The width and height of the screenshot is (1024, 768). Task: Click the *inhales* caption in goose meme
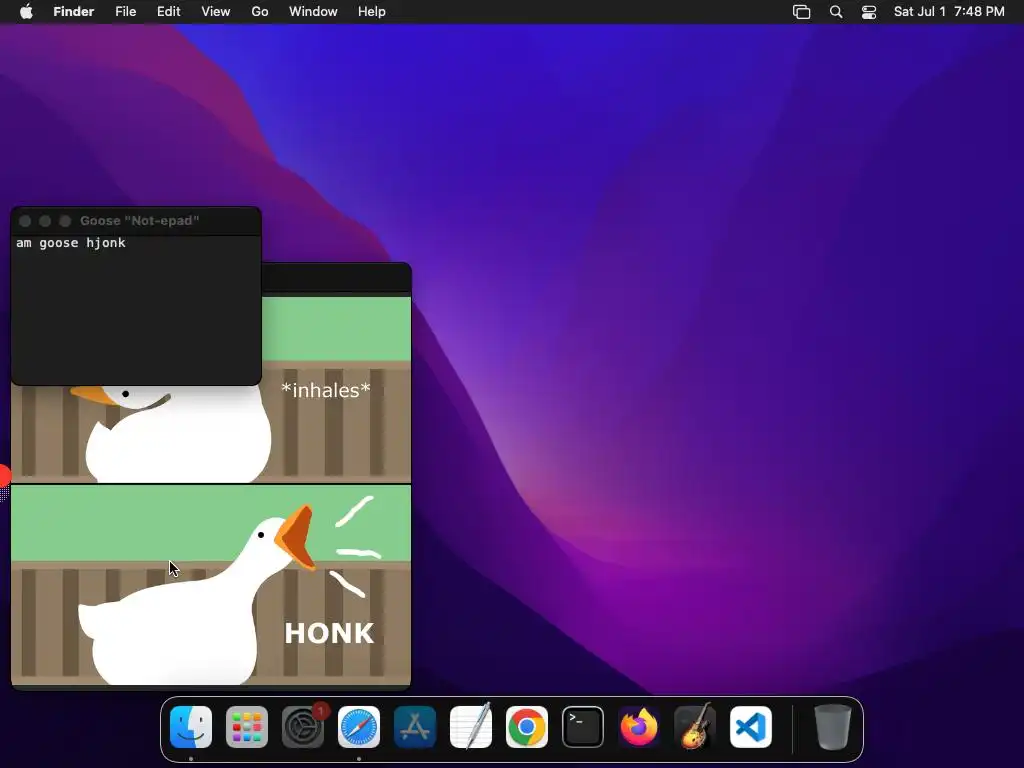(x=326, y=390)
